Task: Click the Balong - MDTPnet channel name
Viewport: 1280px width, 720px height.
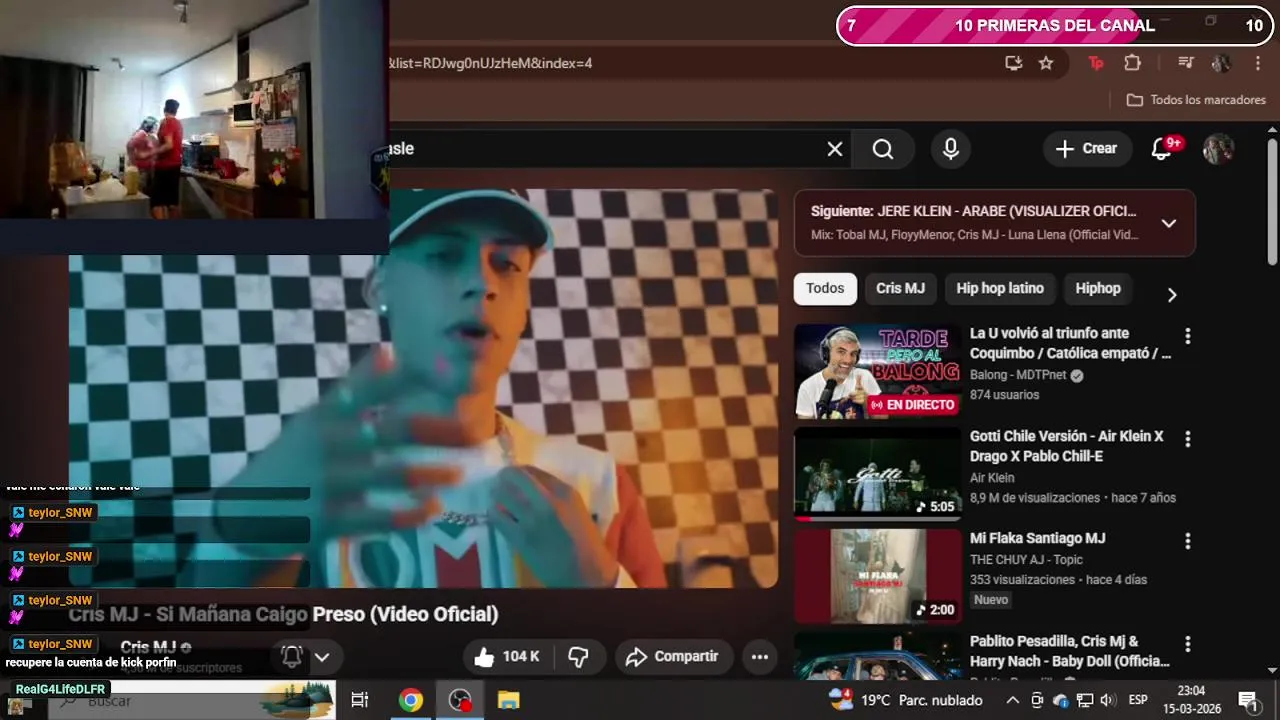Action: pos(1019,375)
